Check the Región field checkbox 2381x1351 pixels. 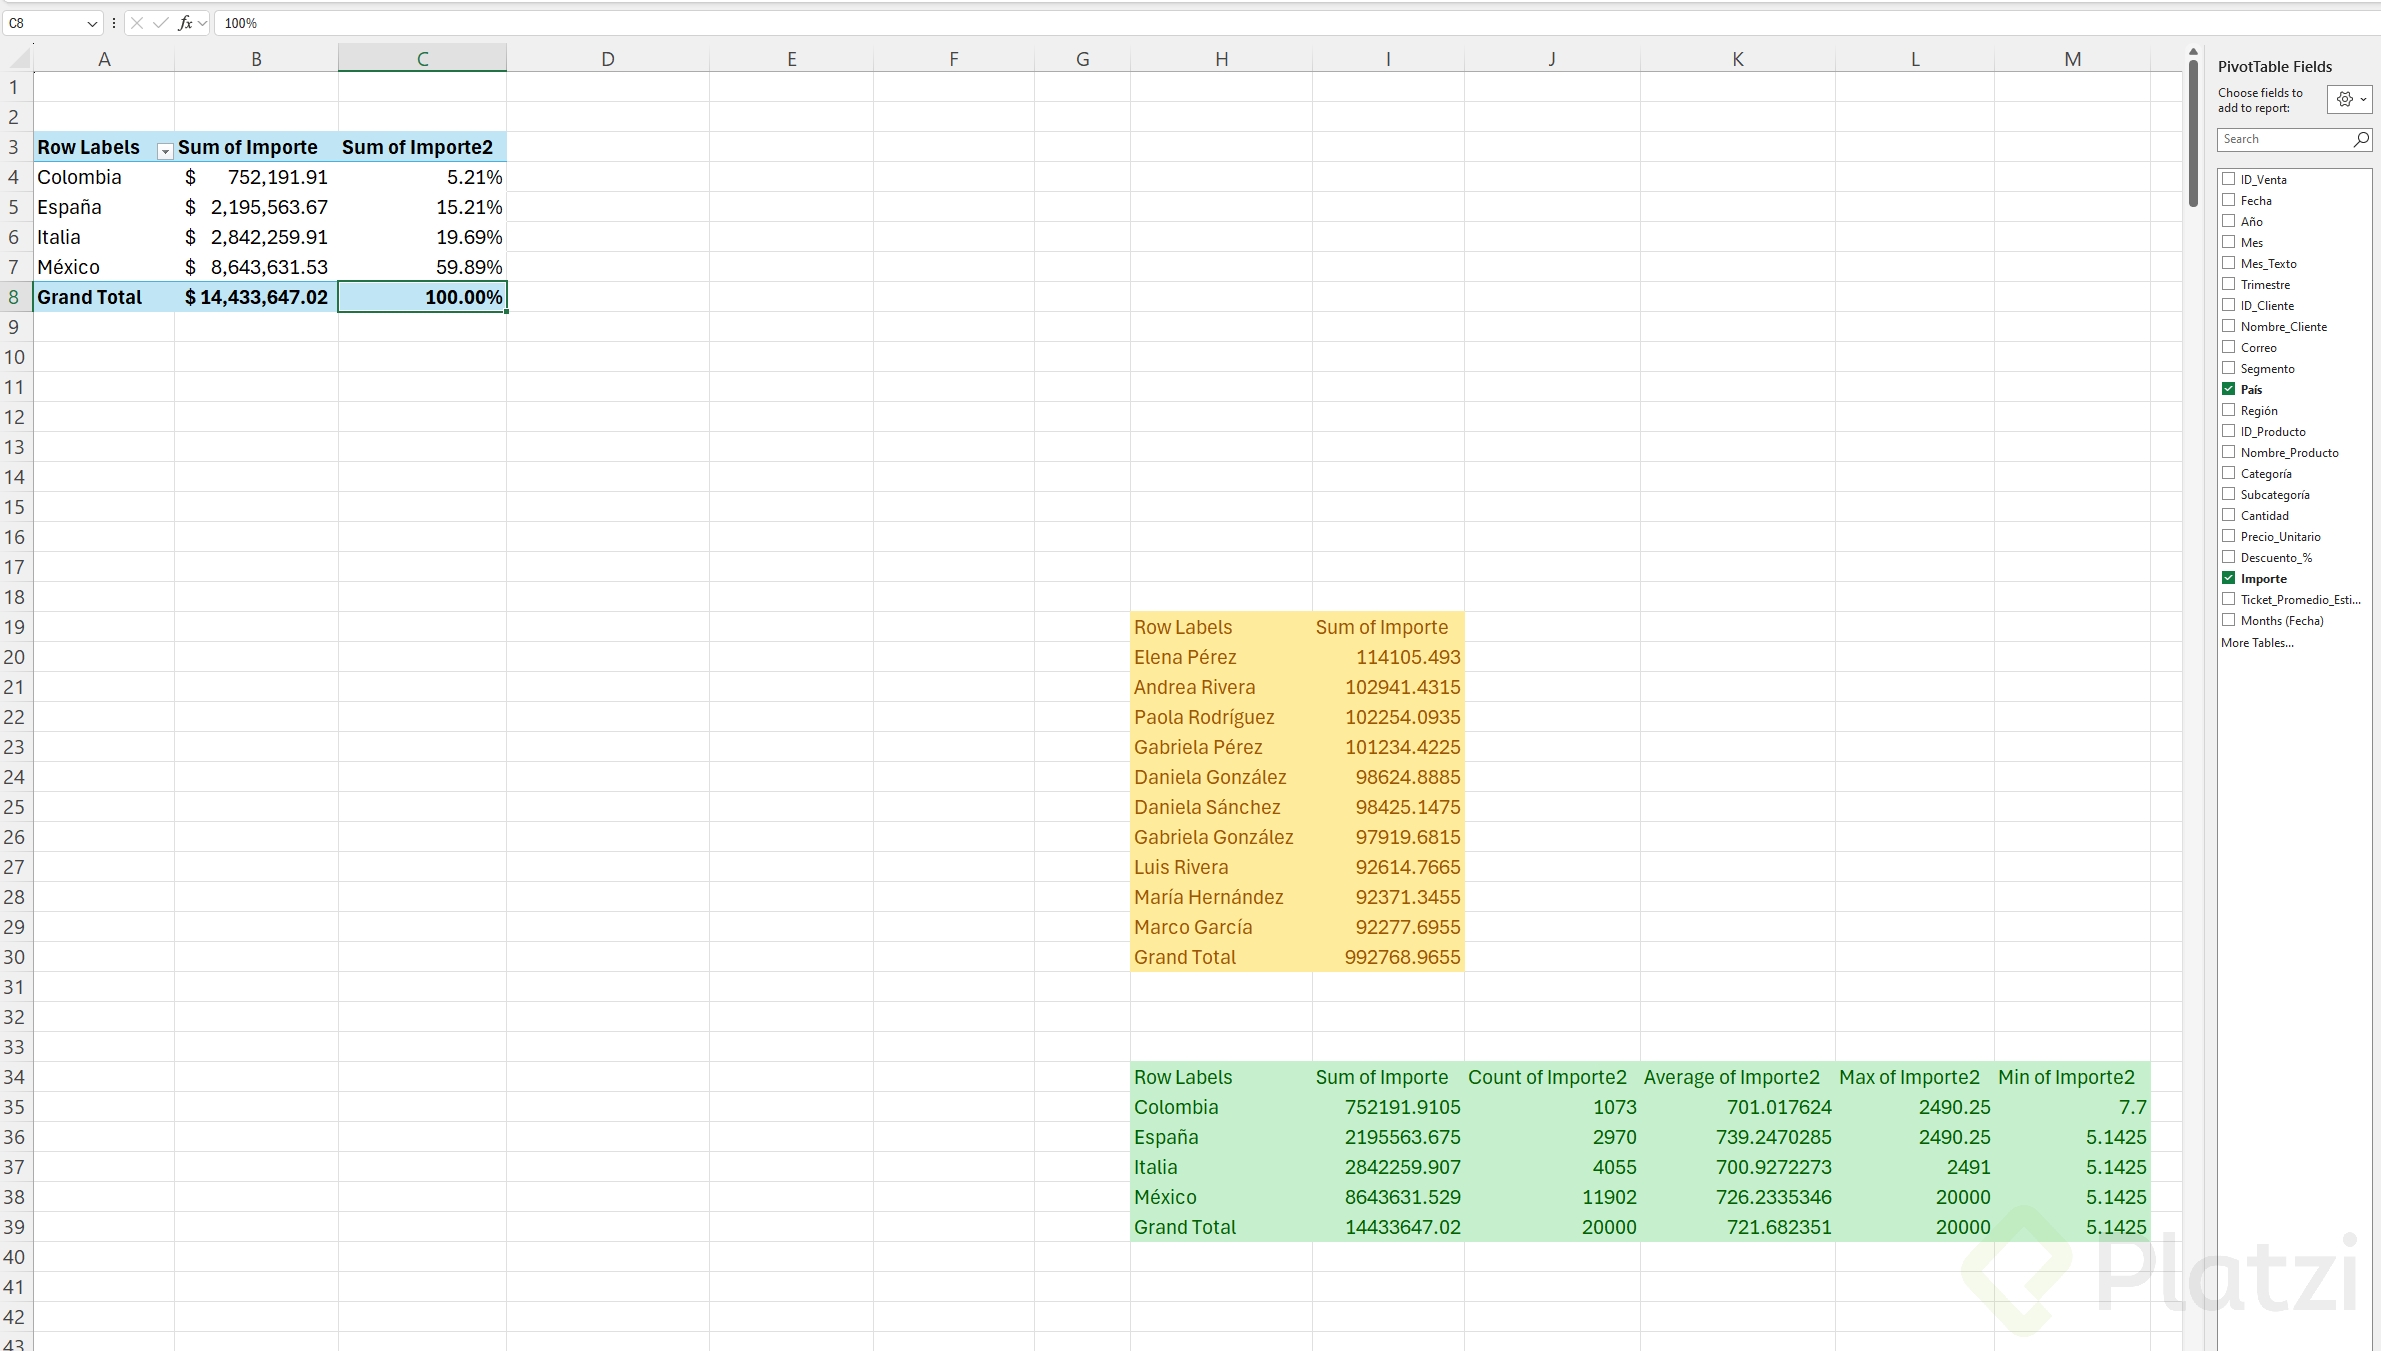(x=2228, y=410)
